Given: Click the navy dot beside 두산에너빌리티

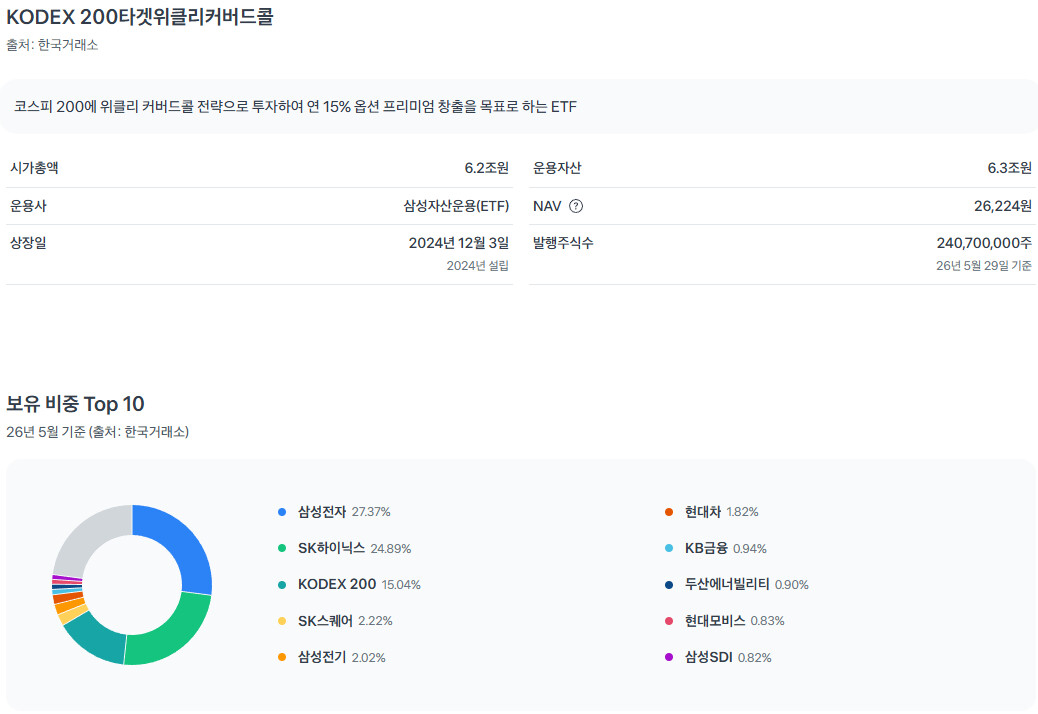Looking at the screenshot, I should (669, 585).
